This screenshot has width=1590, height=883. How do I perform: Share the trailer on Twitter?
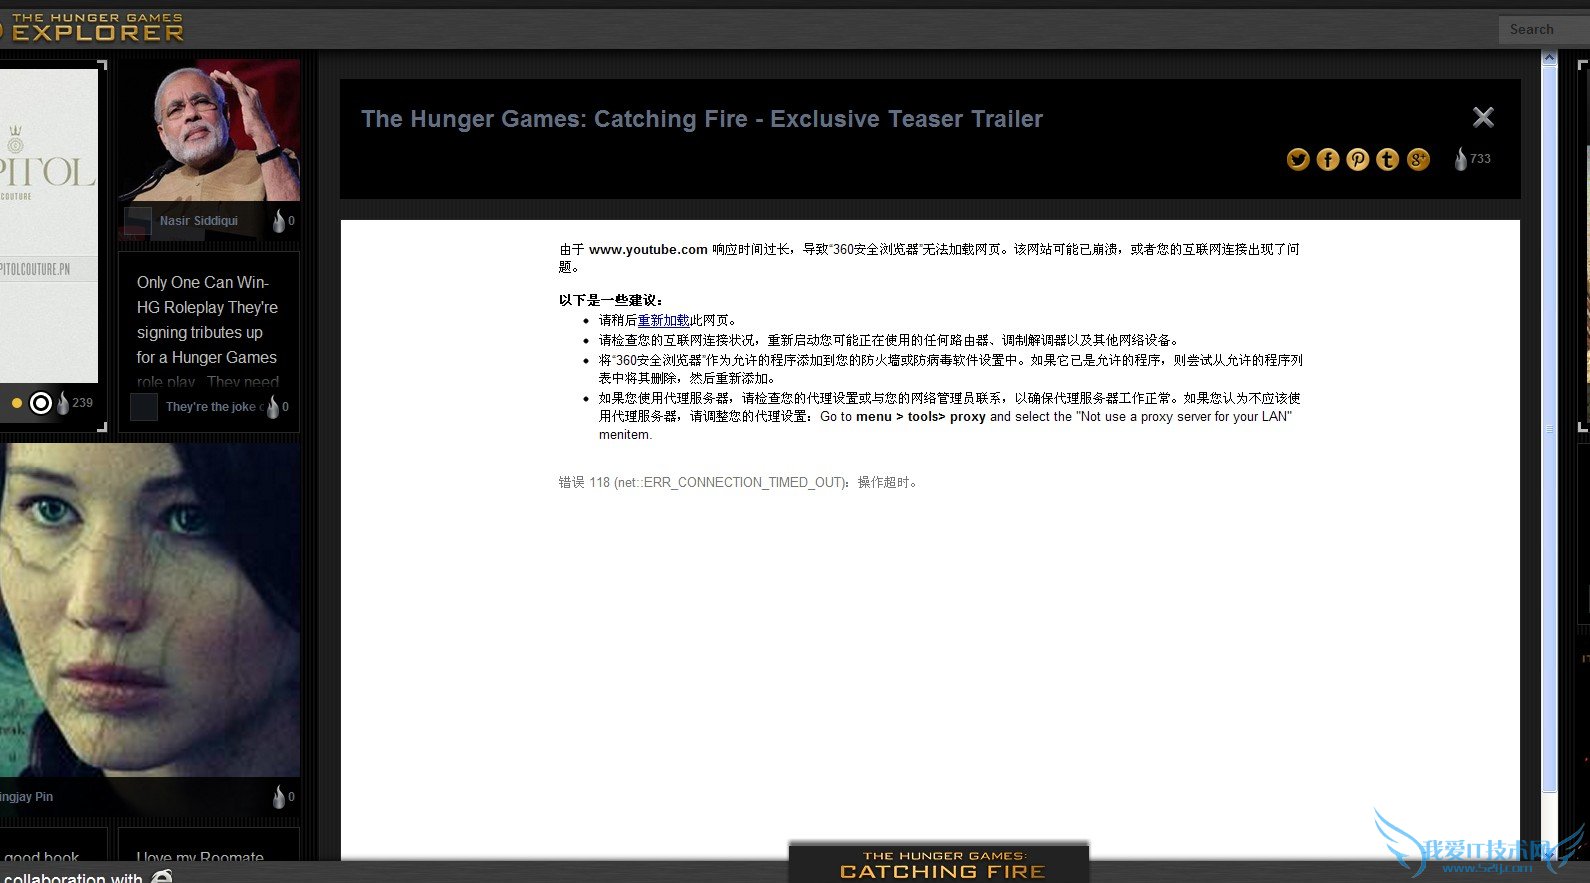(x=1298, y=160)
